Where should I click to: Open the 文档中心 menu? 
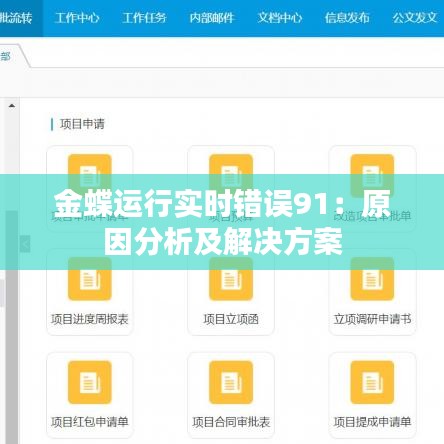click(x=280, y=18)
